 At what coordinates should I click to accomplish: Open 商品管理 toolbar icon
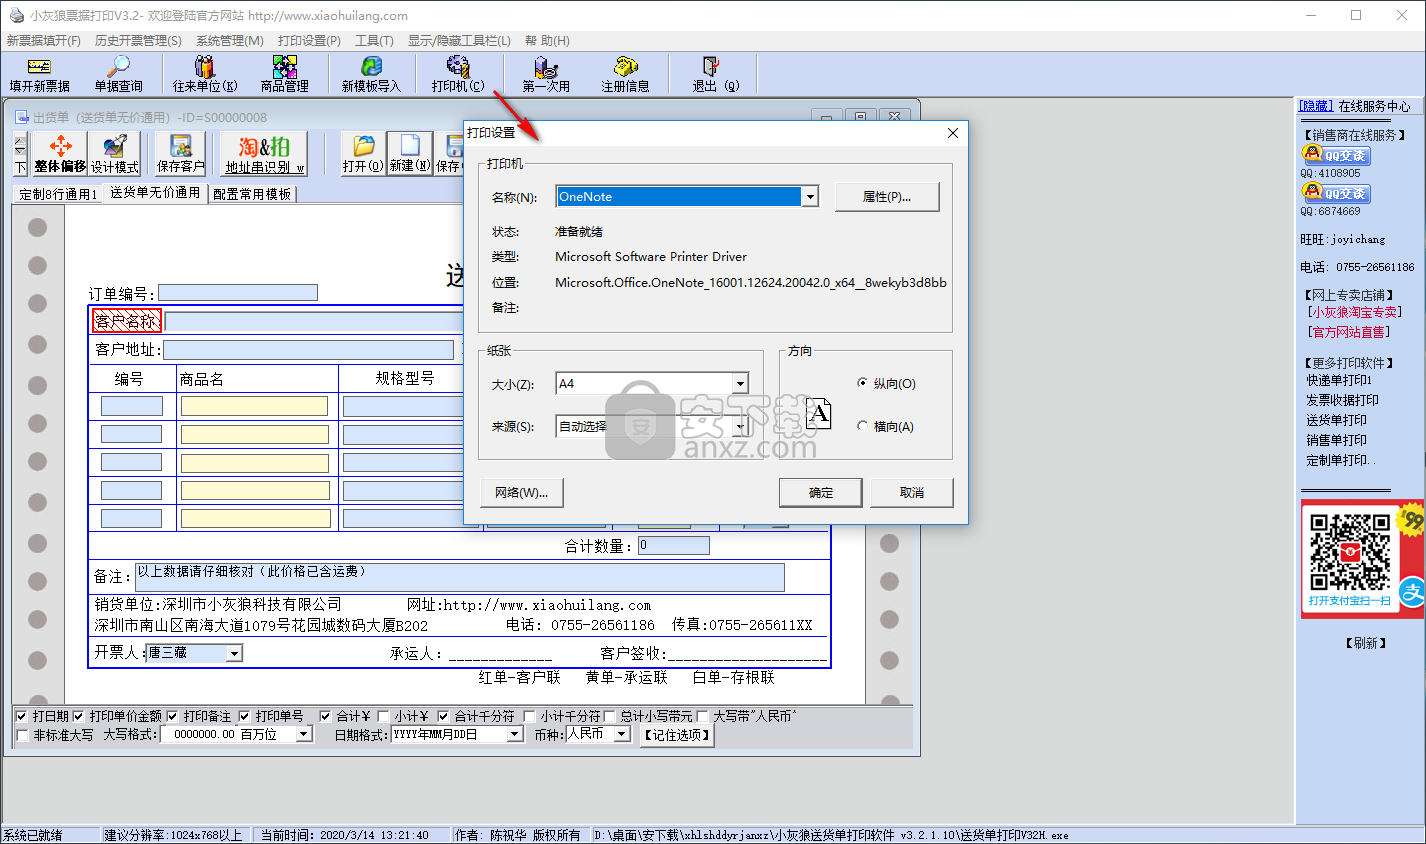point(285,75)
